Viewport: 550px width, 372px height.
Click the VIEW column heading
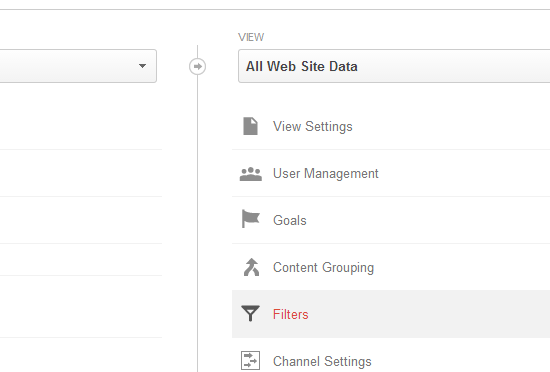(251, 37)
